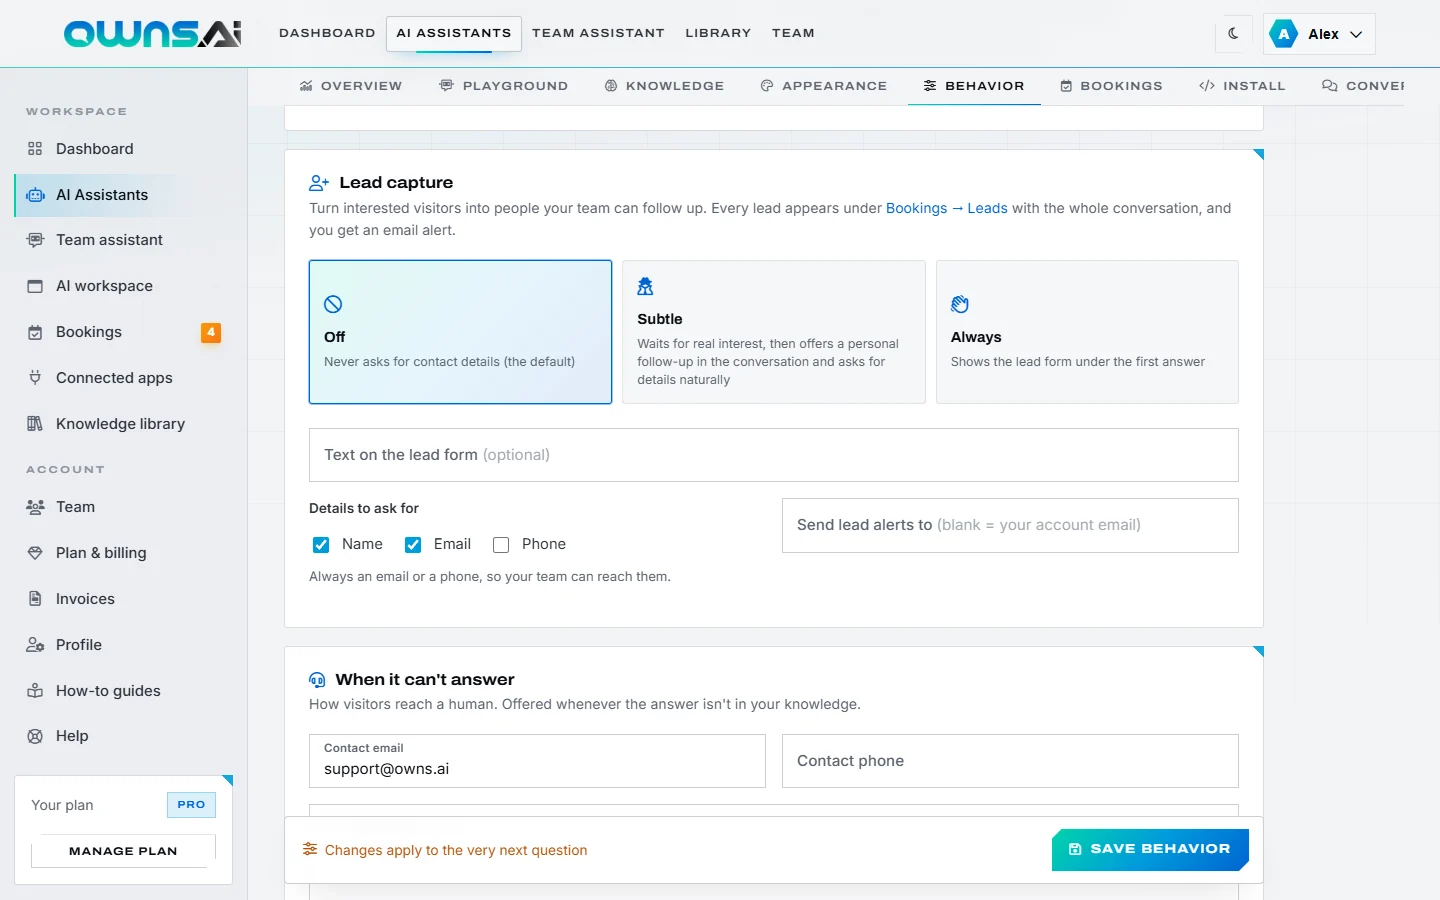Select the Subtle lead capture mode
Screen dimensions: 1440x900
click(x=774, y=332)
